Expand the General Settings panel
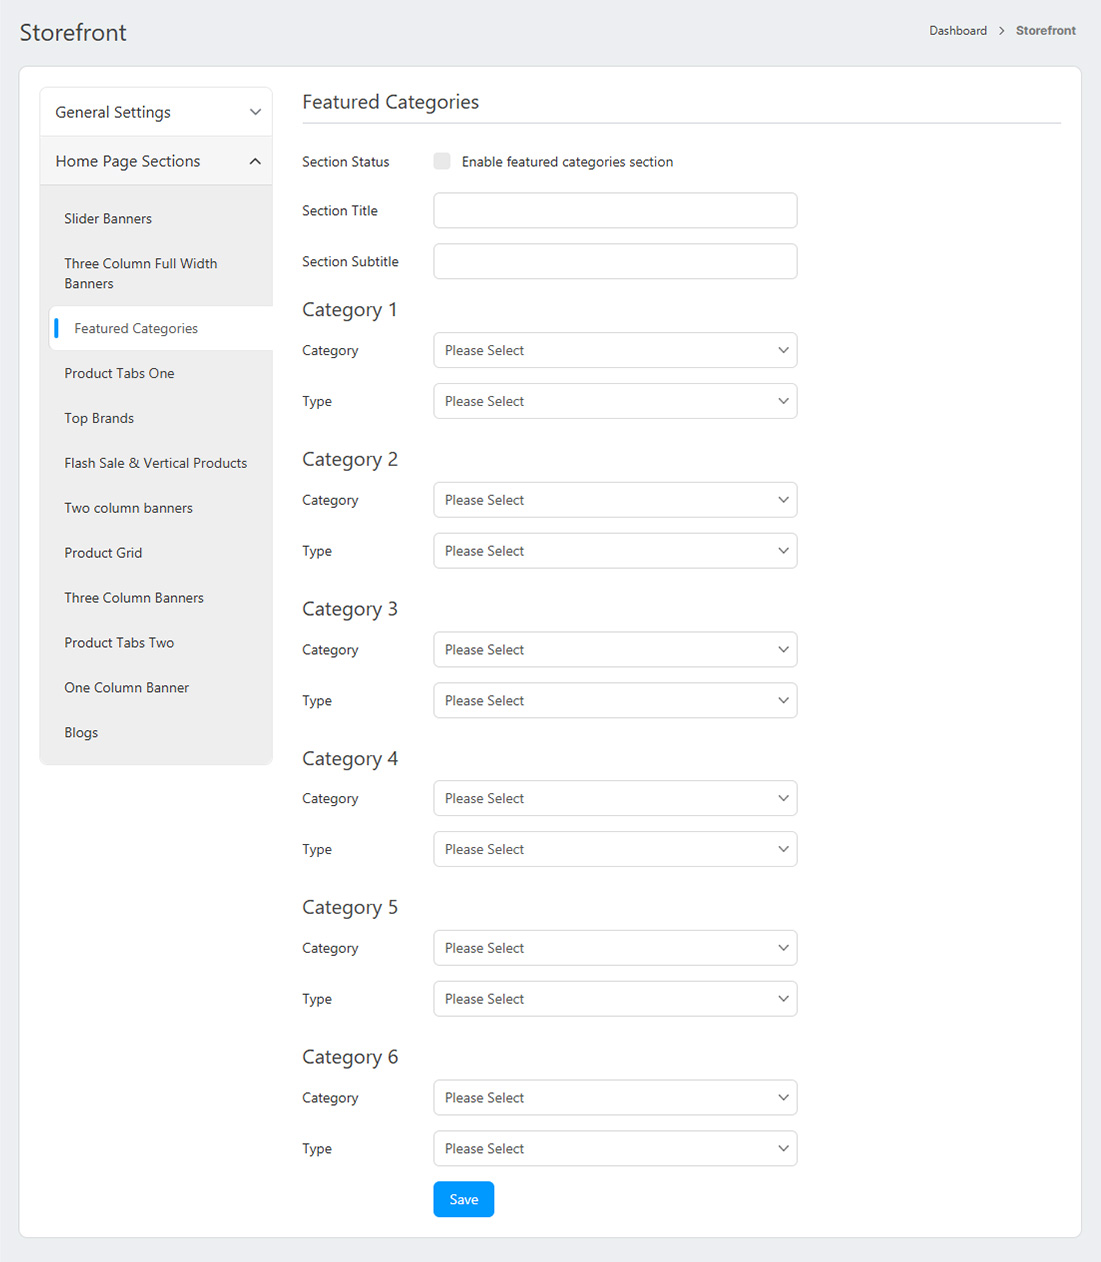The width and height of the screenshot is (1101, 1262). point(156,112)
